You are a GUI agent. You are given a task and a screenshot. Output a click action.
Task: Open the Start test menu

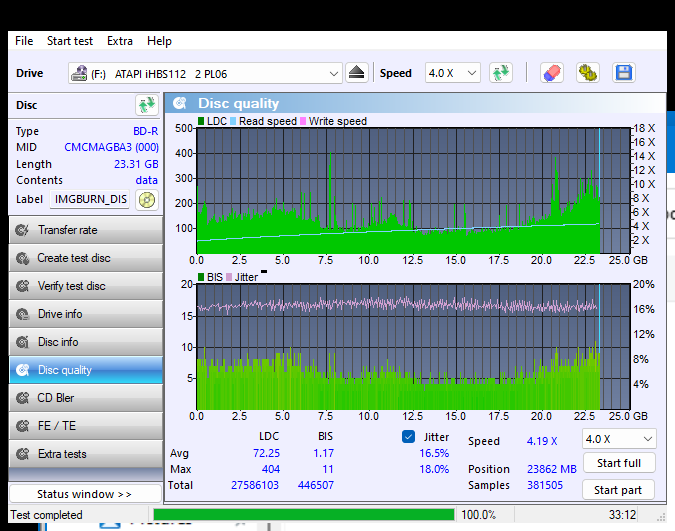pyautogui.click(x=70, y=41)
